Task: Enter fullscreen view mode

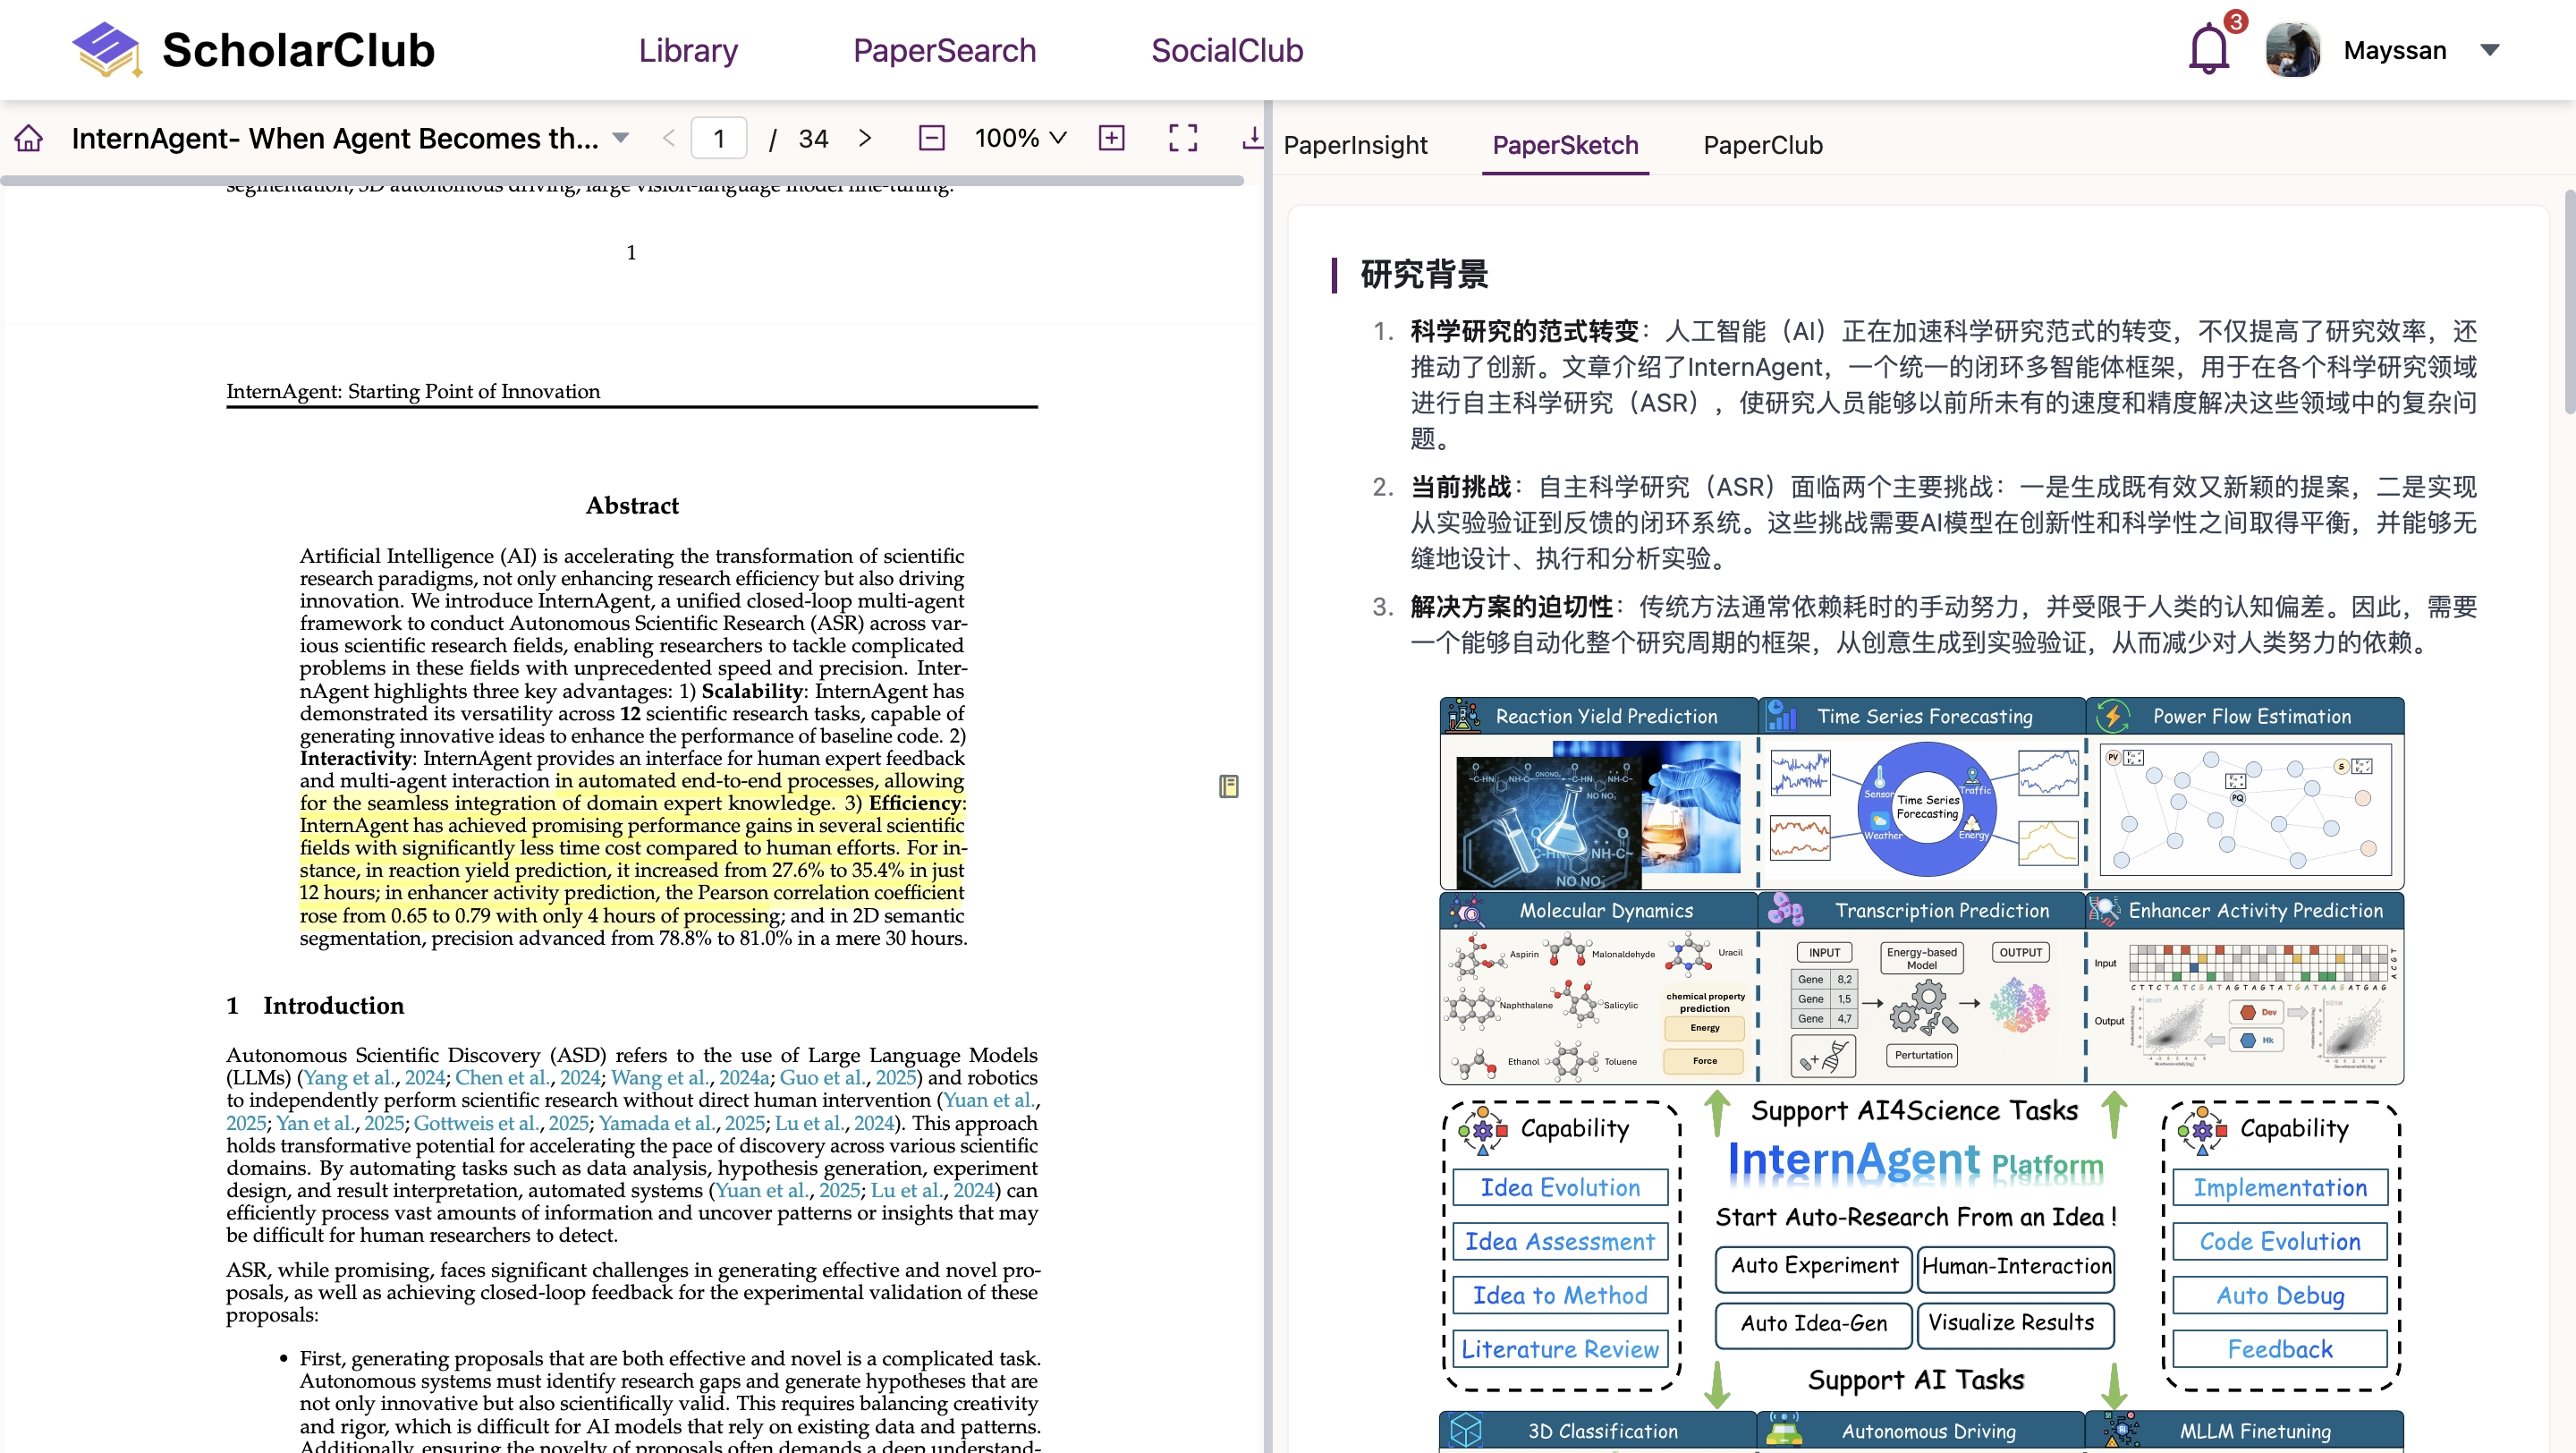Action: (1183, 138)
